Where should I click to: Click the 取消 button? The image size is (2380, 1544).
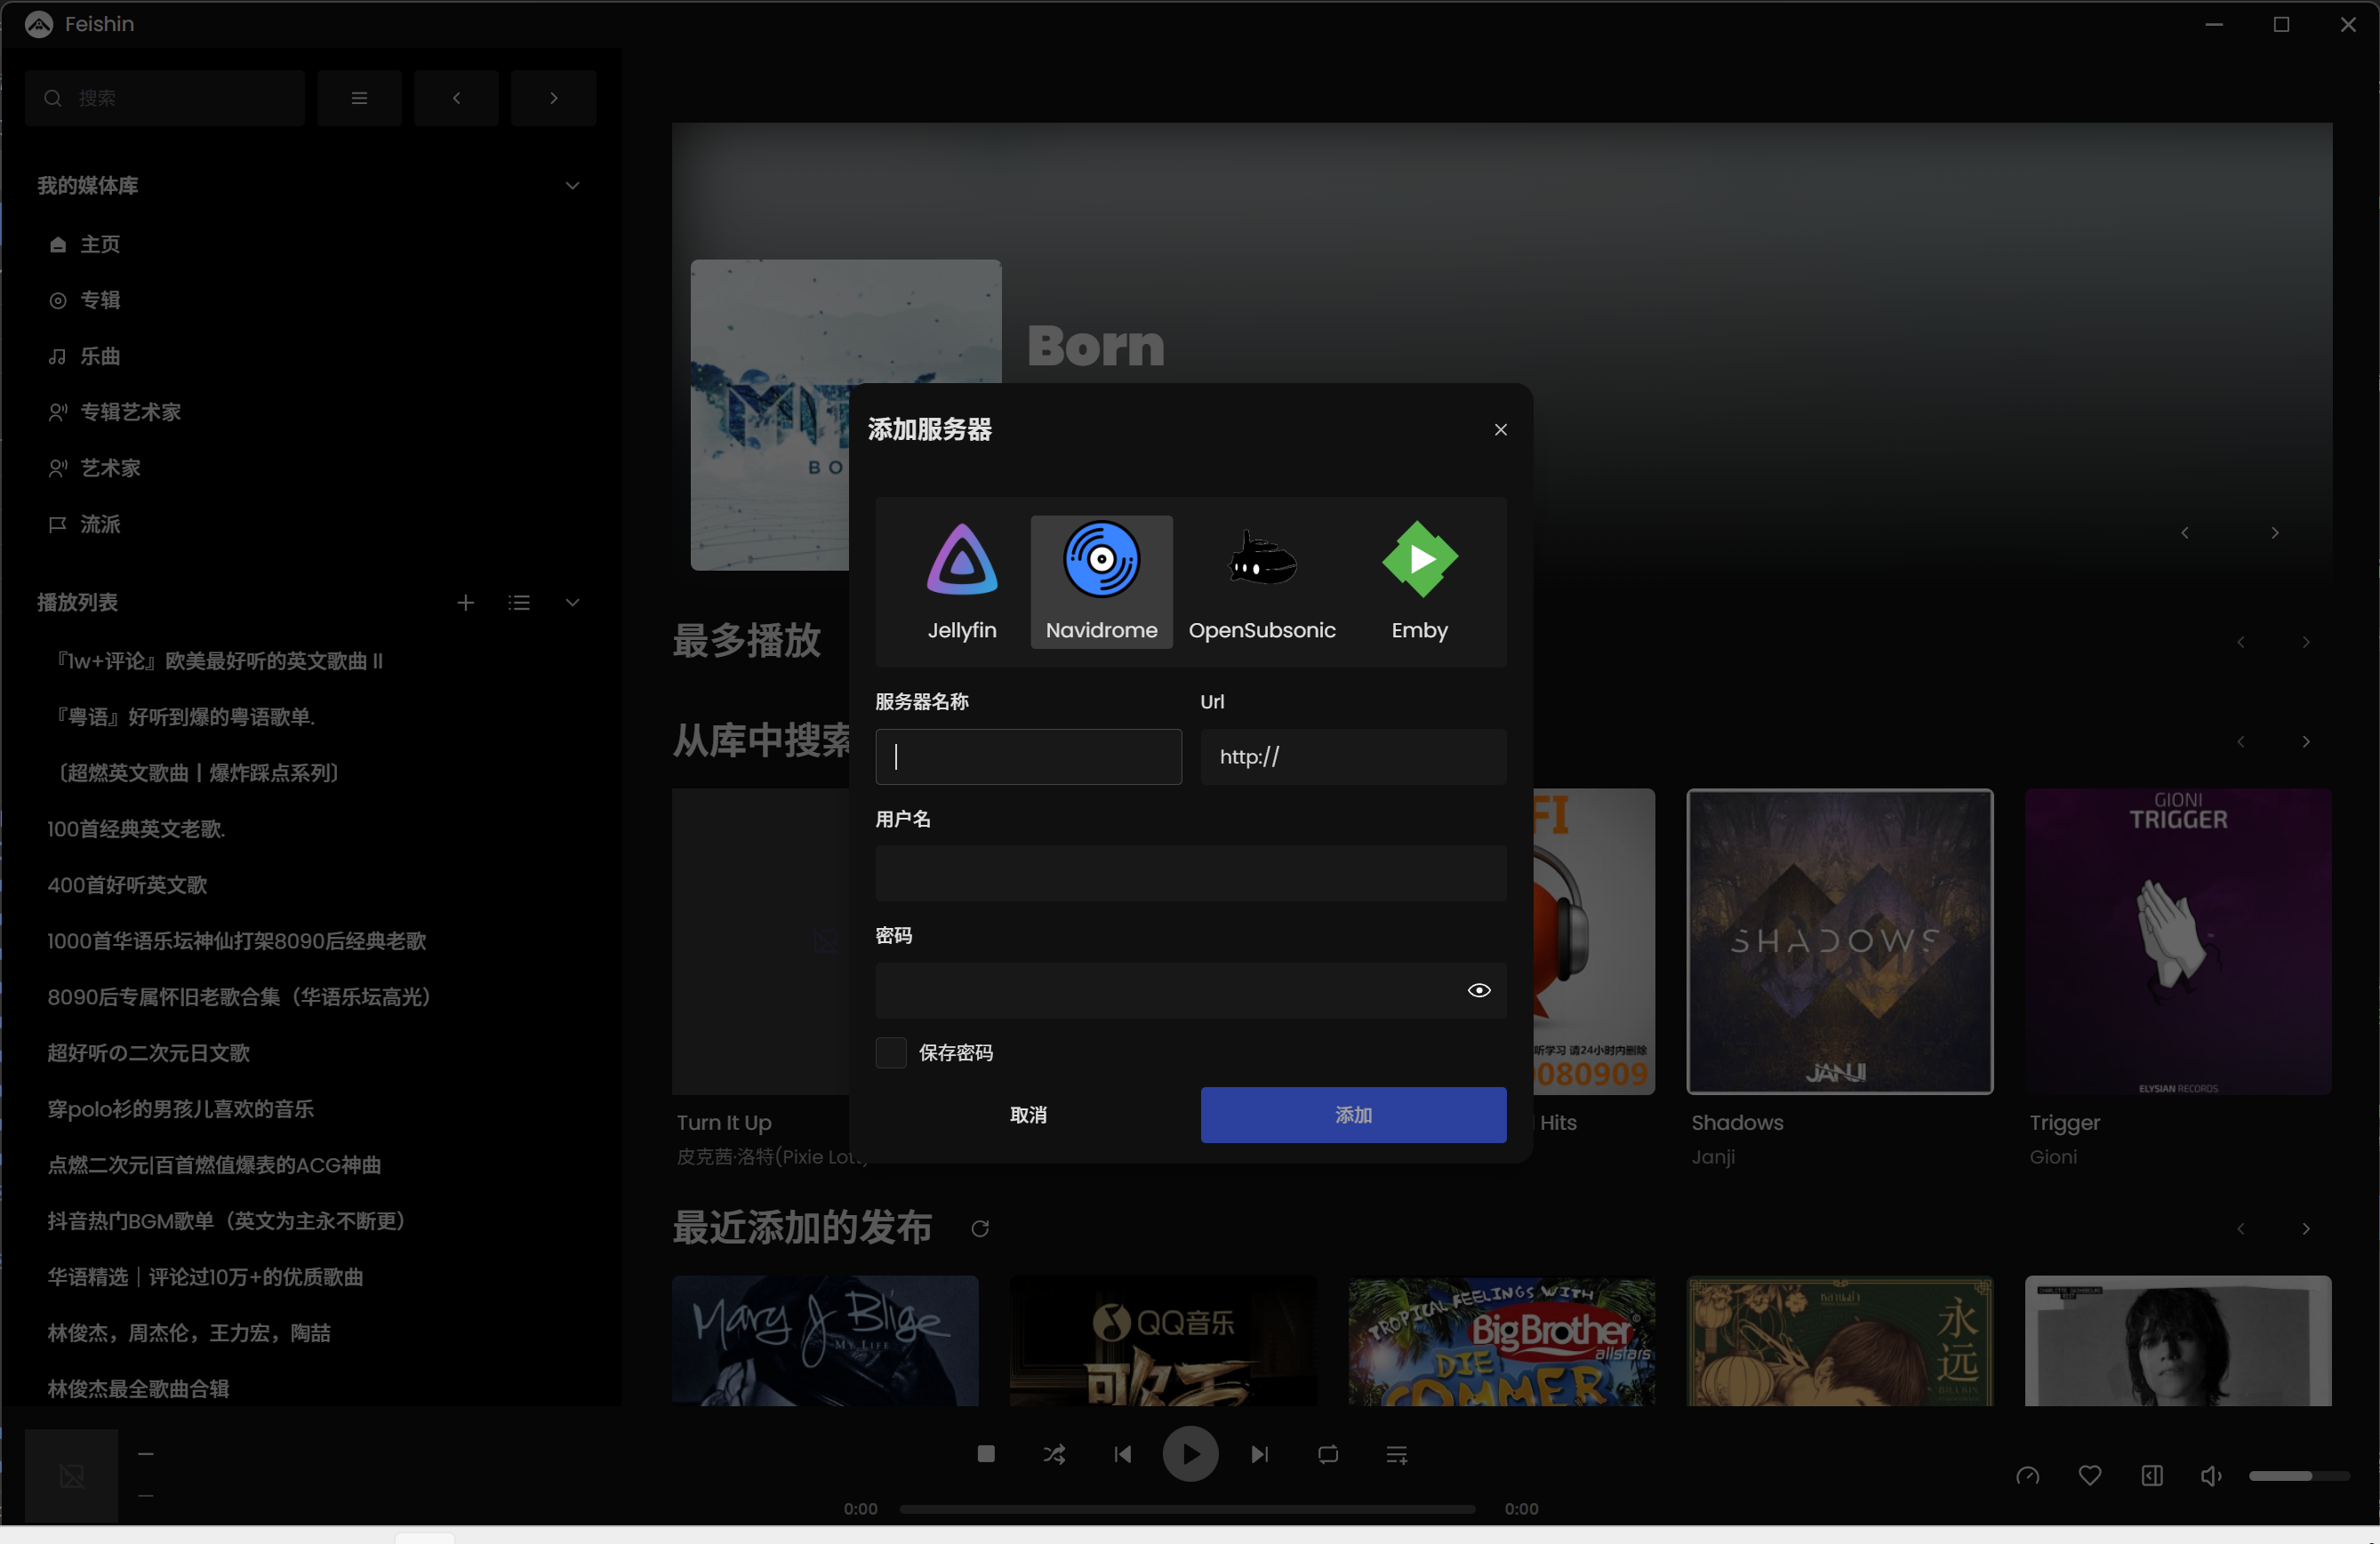1028,1115
